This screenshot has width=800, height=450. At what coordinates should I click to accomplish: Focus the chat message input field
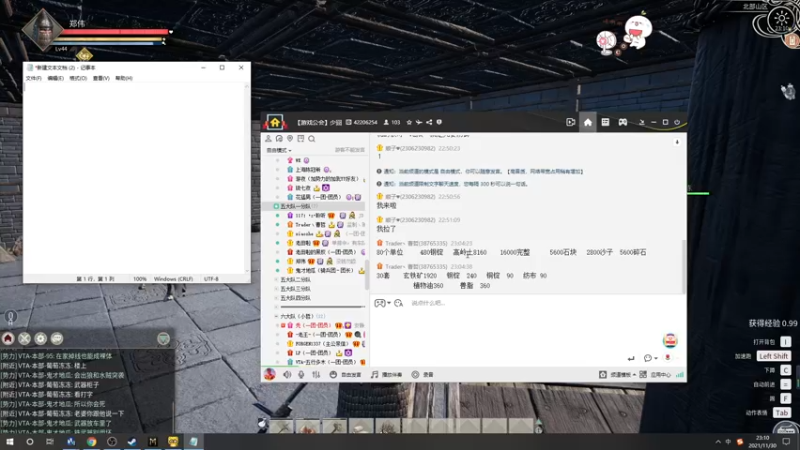tap(526, 321)
